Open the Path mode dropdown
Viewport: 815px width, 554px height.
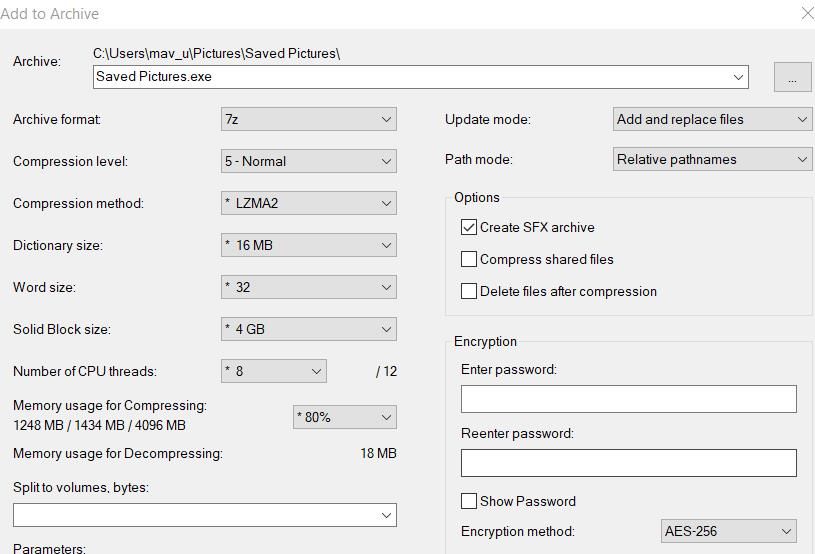coord(712,159)
